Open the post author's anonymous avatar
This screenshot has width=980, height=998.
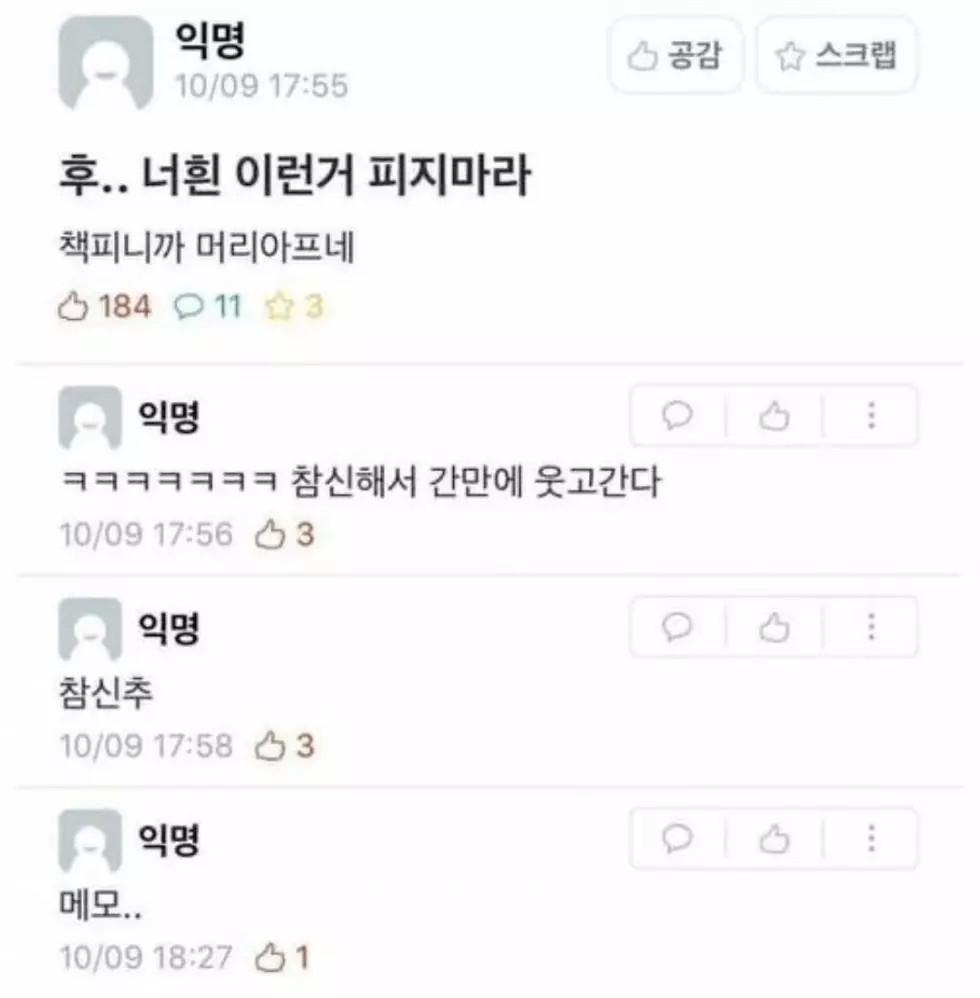106,62
